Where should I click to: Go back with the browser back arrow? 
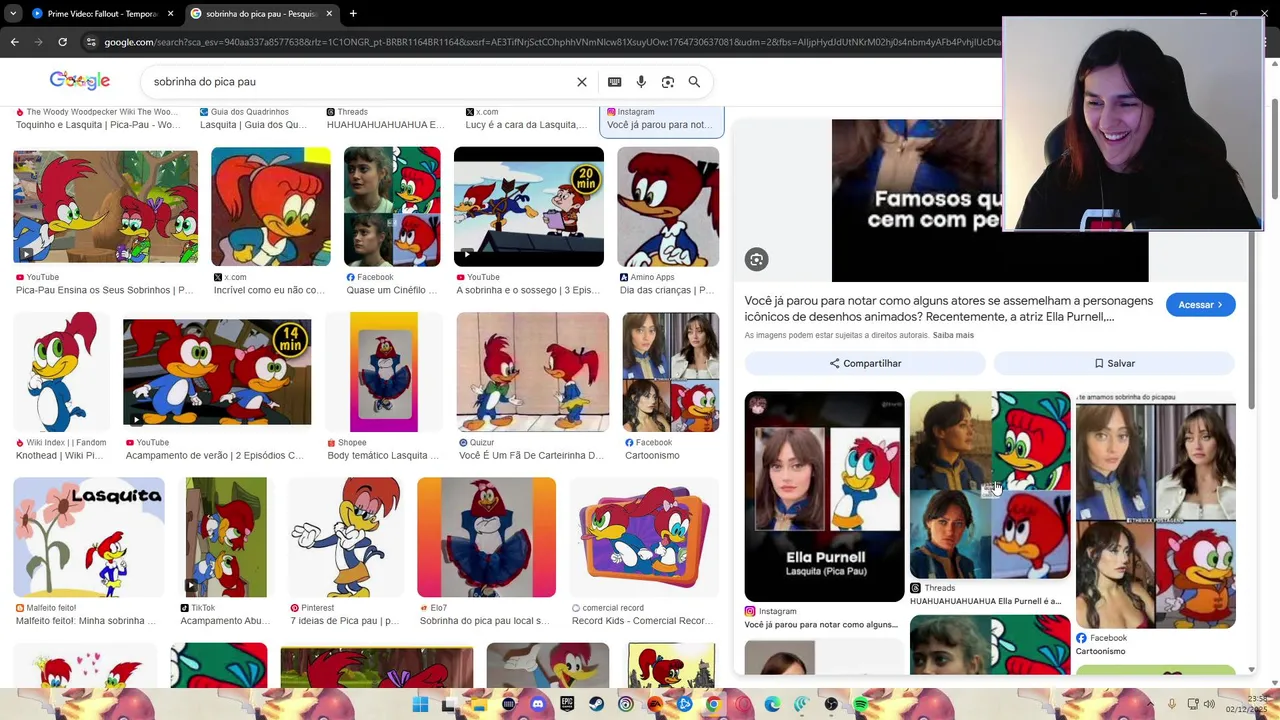coord(14,42)
